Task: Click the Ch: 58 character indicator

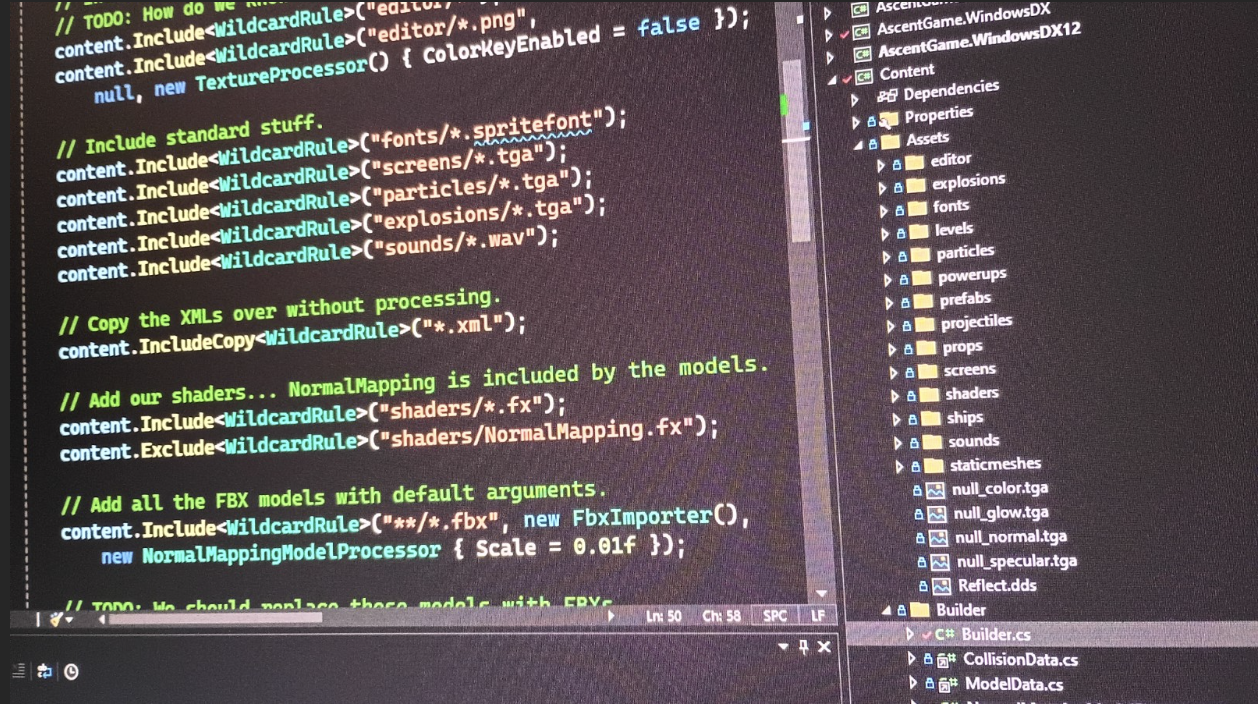Action: [721, 617]
